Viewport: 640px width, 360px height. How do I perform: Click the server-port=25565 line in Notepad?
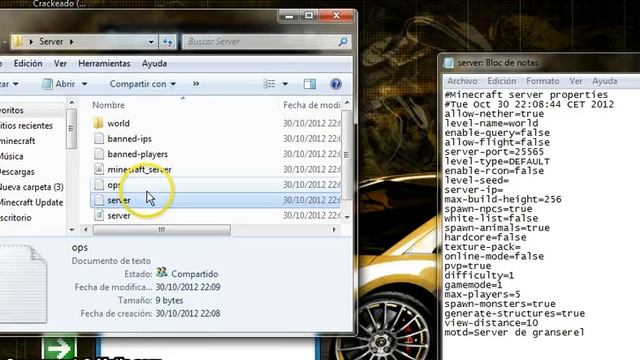click(x=494, y=152)
